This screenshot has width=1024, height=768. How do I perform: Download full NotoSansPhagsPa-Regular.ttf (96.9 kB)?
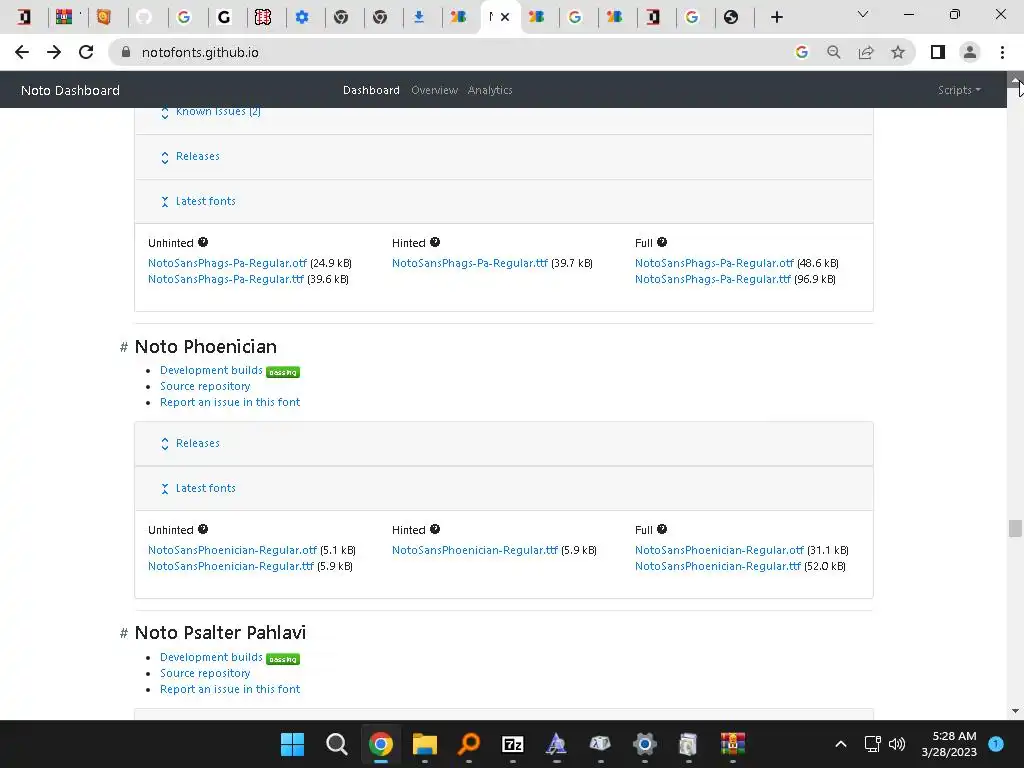click(x=713, y=280)
